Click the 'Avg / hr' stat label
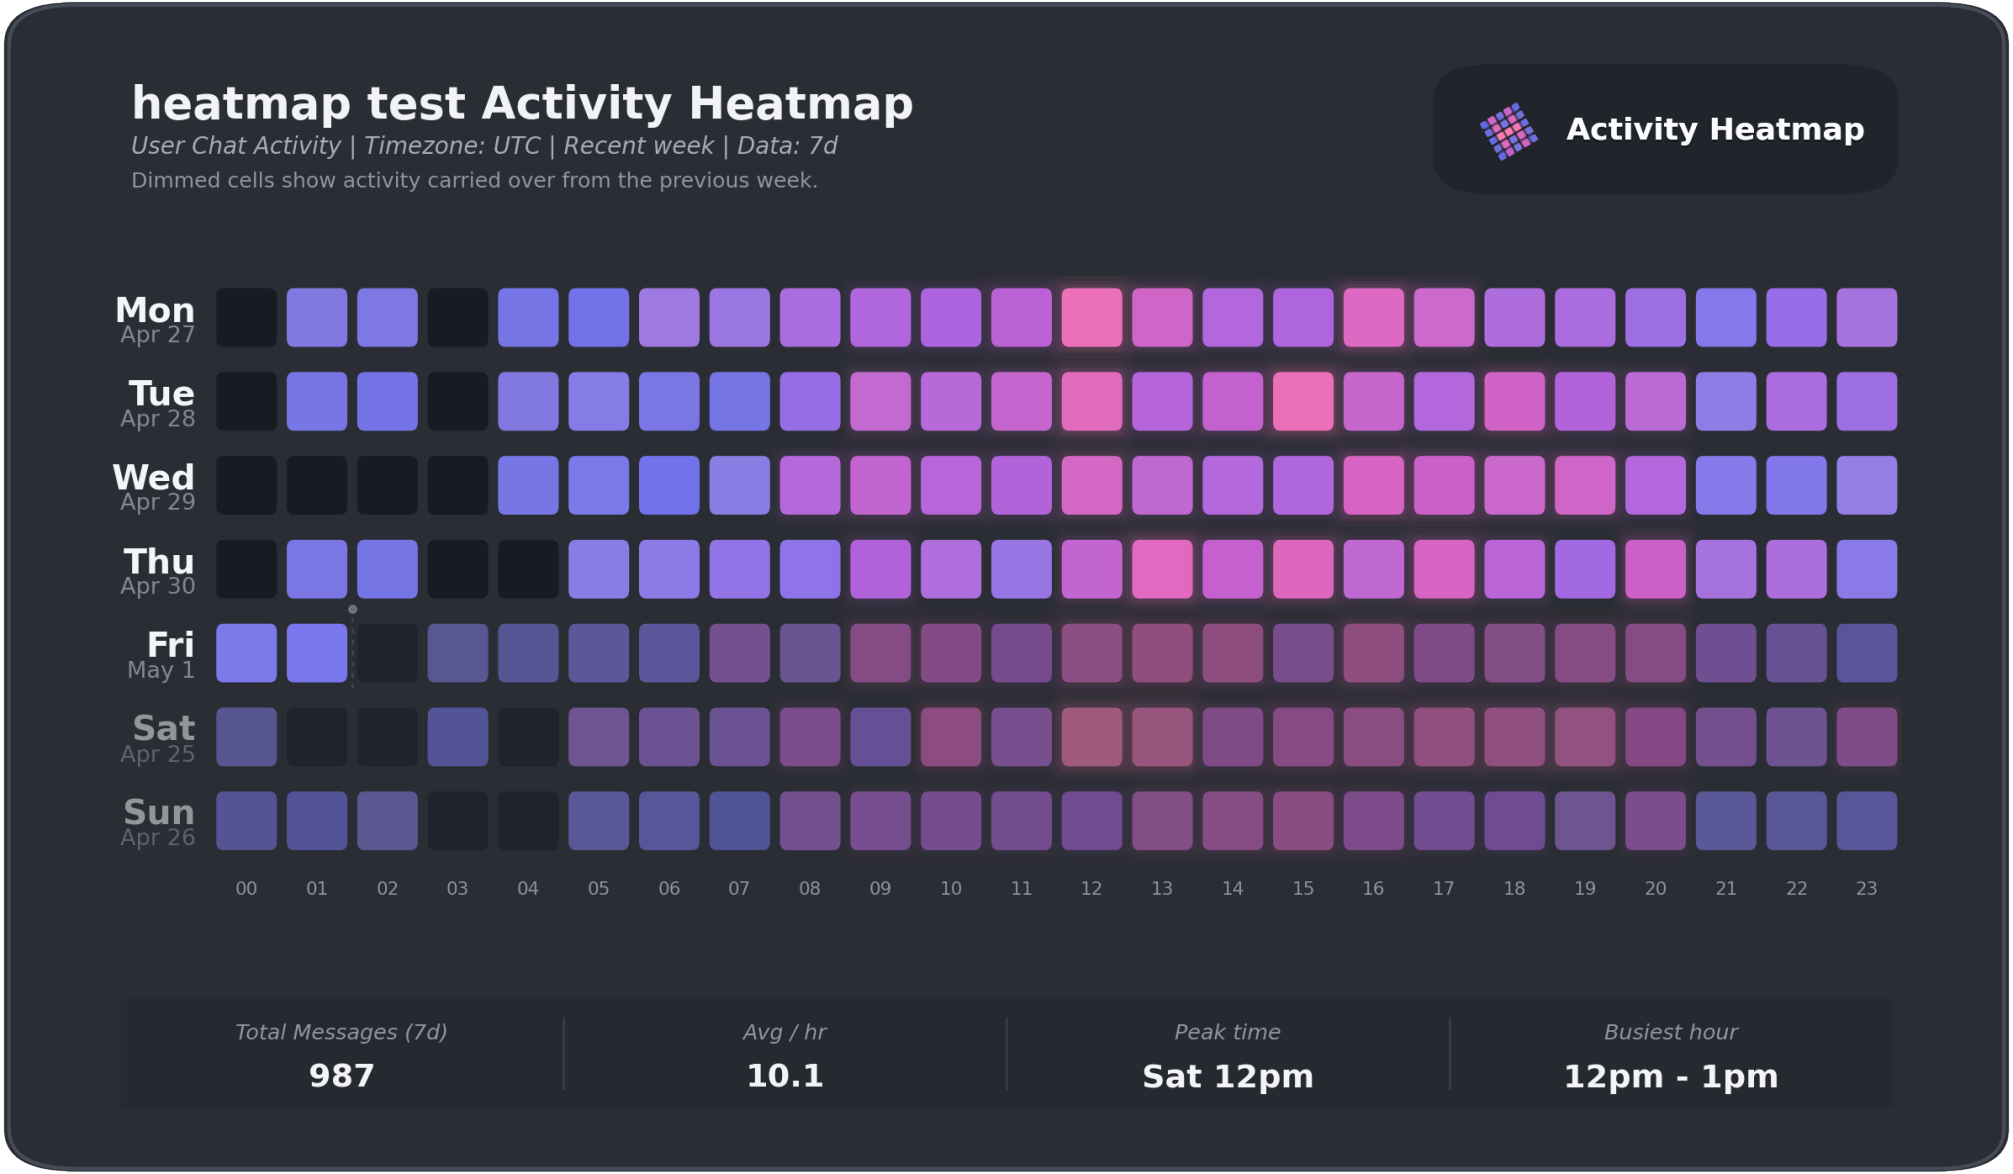 (785, 1032)
